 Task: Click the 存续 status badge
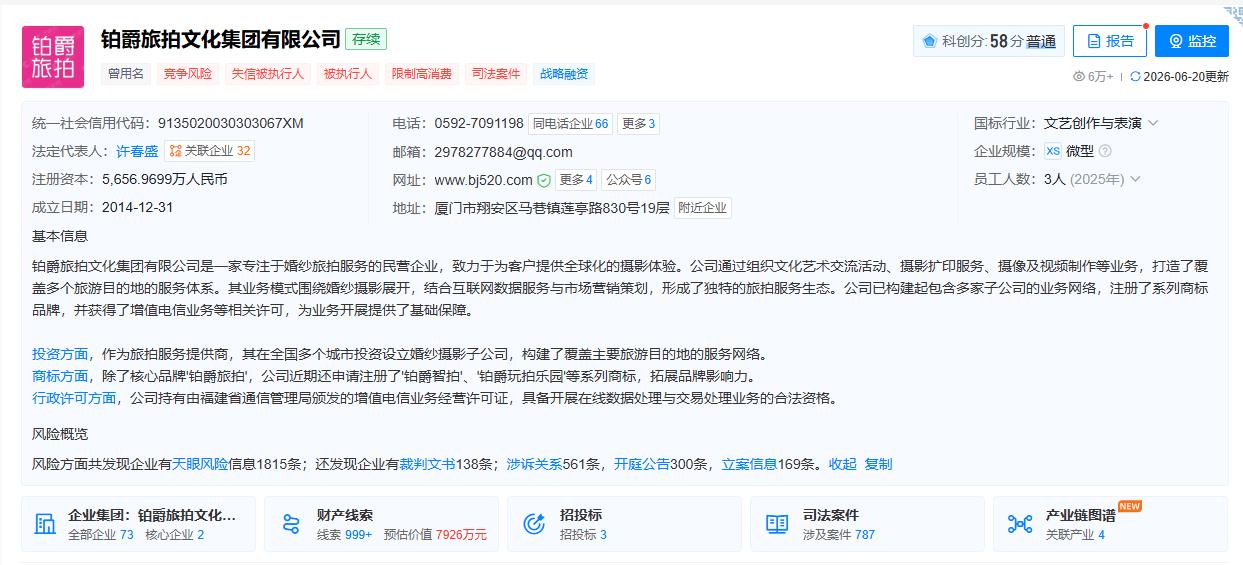point(366,39)
